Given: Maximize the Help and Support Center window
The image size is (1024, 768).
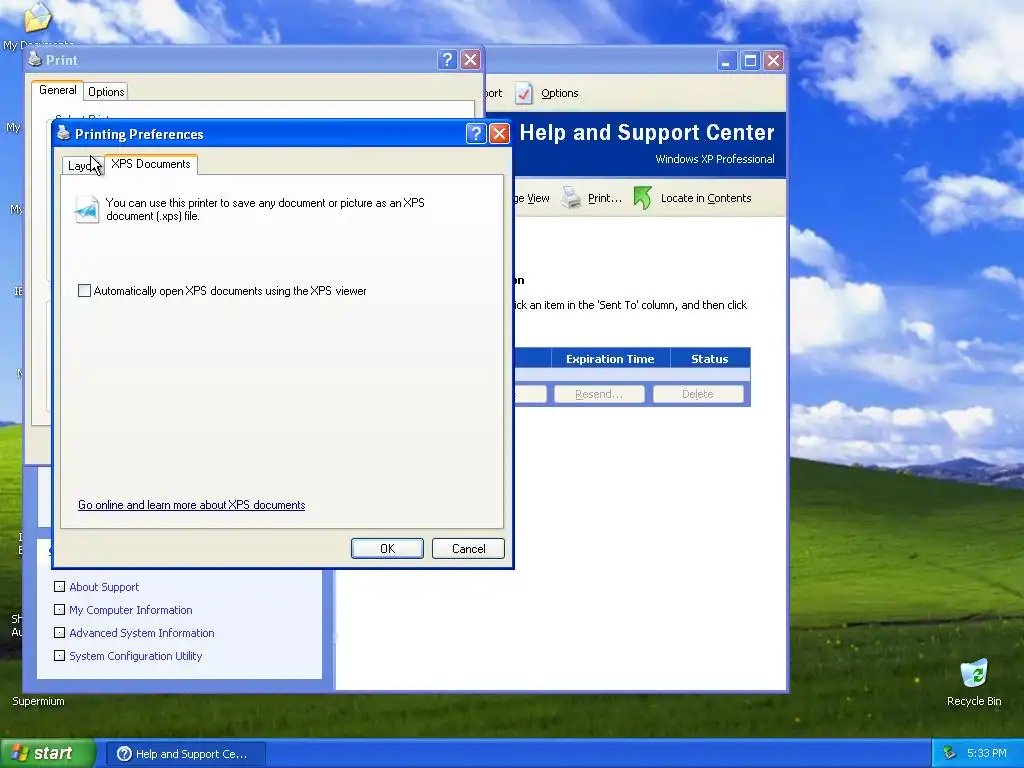Looking at the screenshot, I should (x=750, y=61).
